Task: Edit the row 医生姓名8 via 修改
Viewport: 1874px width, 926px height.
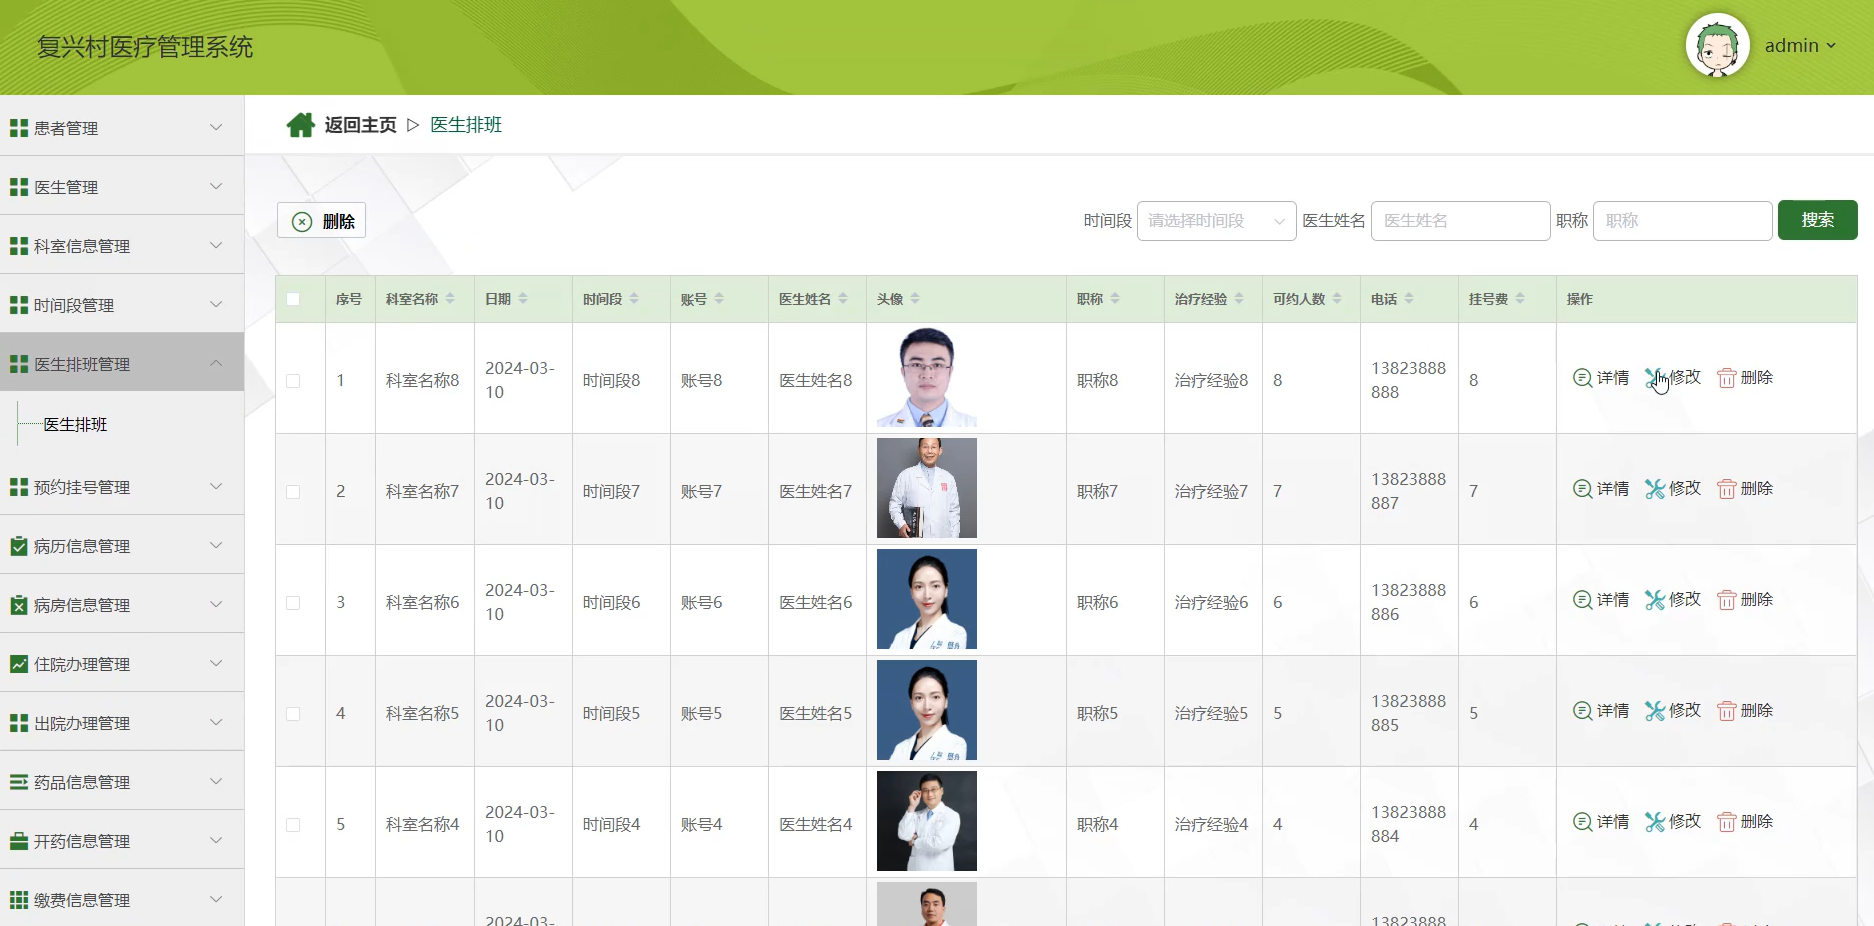Action: 1673,378
